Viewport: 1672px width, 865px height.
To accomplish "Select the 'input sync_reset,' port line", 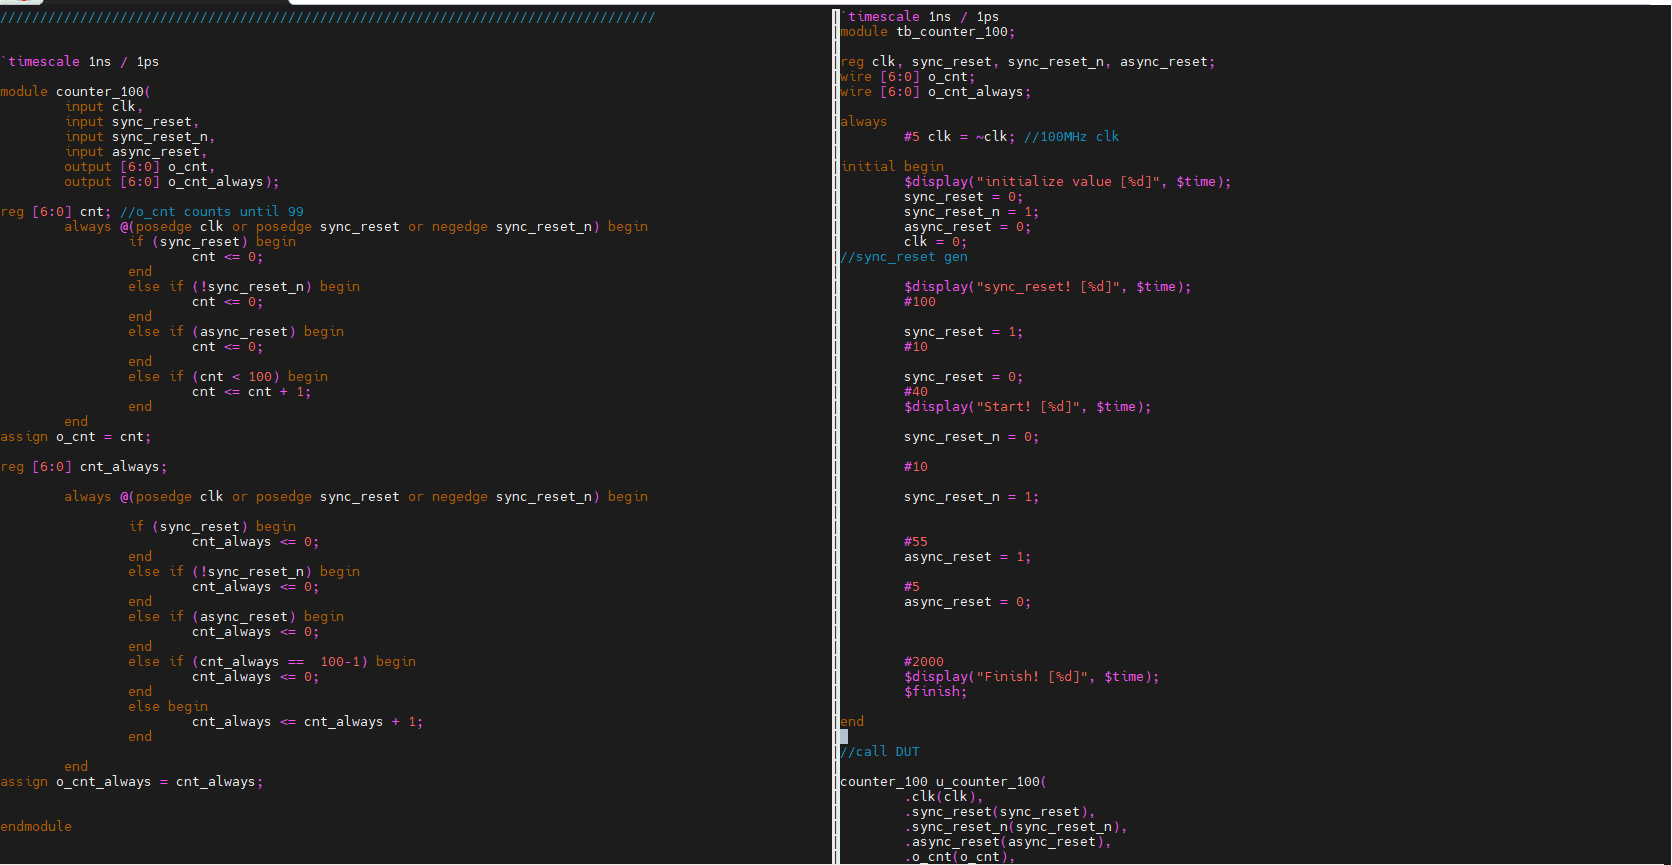I will coord(132,122).
